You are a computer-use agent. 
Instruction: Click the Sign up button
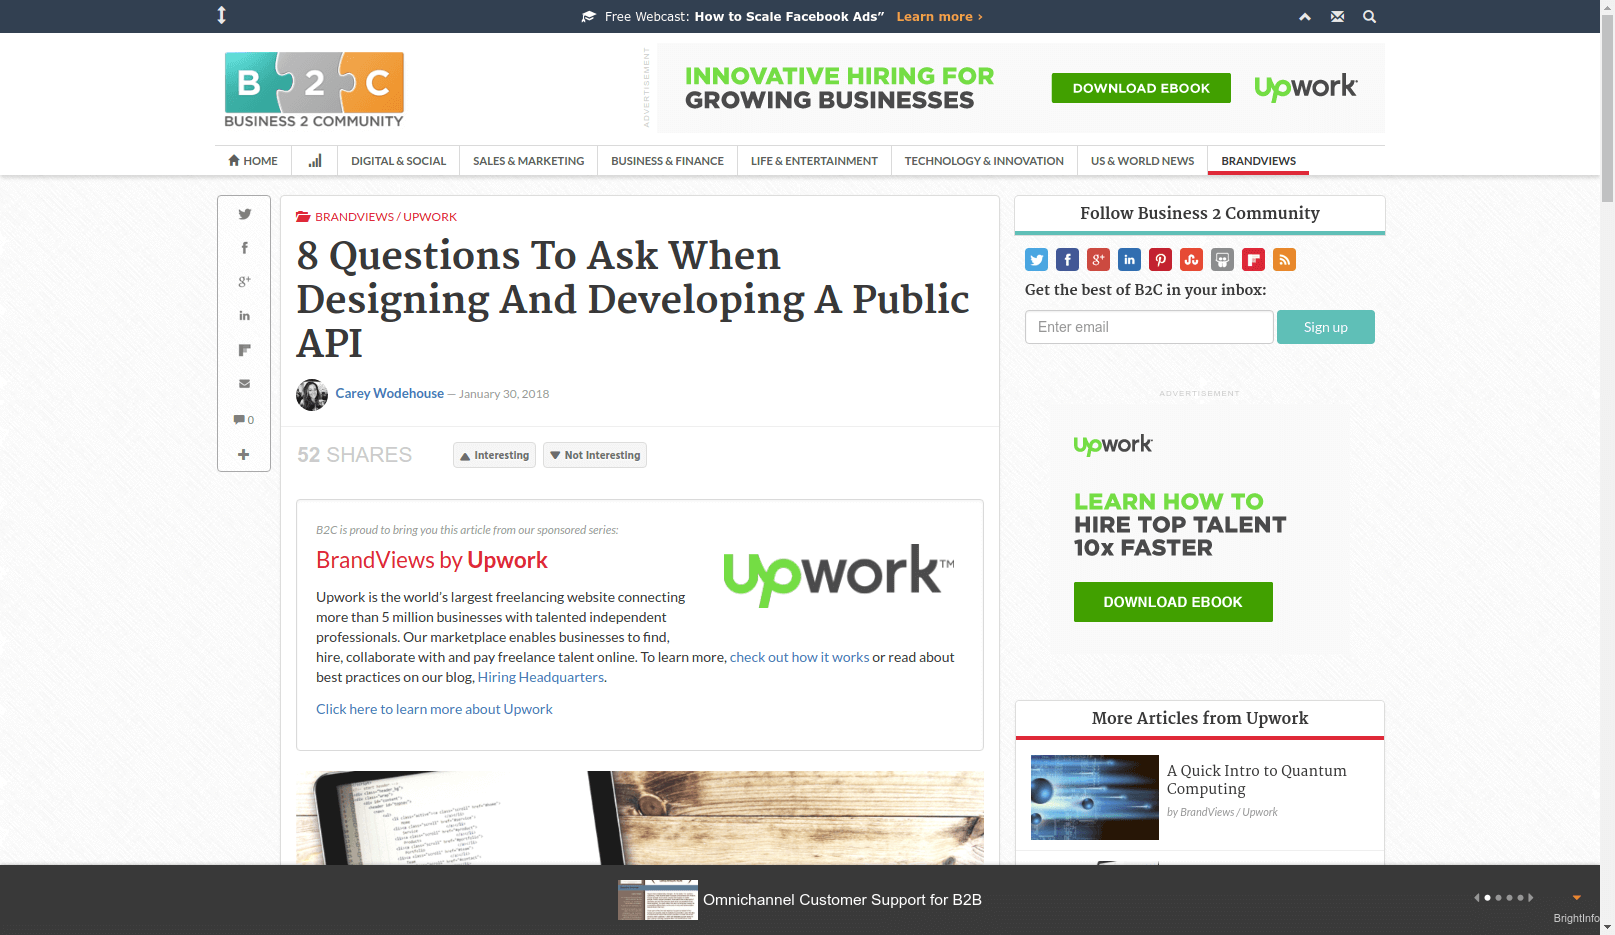pyautogui.click(x=1326, y=327)
